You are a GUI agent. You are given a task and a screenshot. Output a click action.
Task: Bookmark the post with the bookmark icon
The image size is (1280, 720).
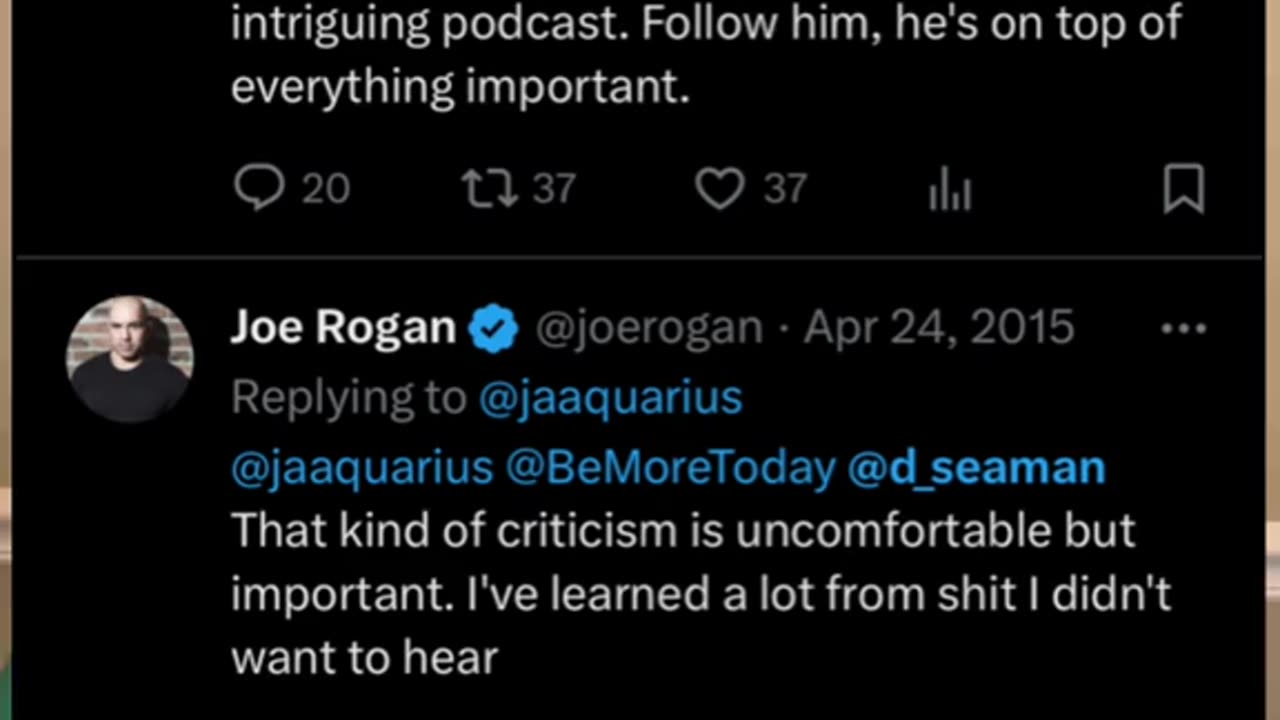point(1184,189)
